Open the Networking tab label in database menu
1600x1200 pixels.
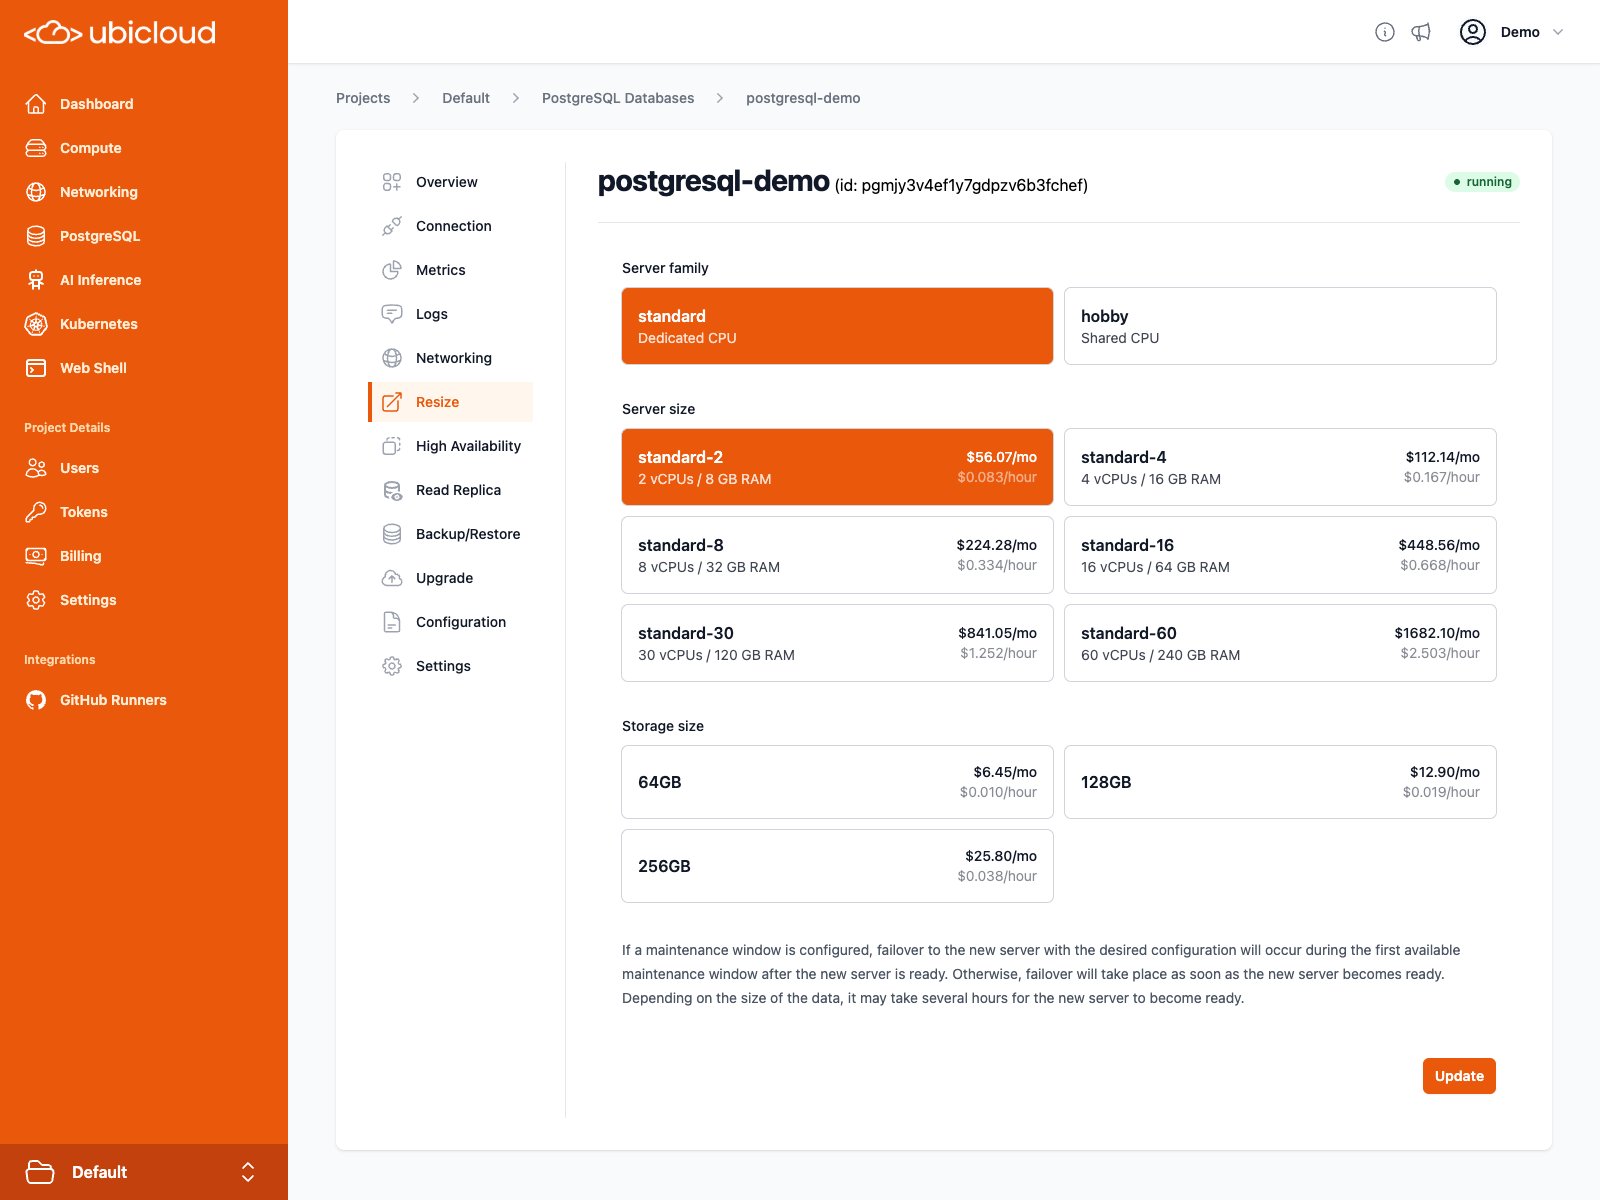click(x=454, y=358)
